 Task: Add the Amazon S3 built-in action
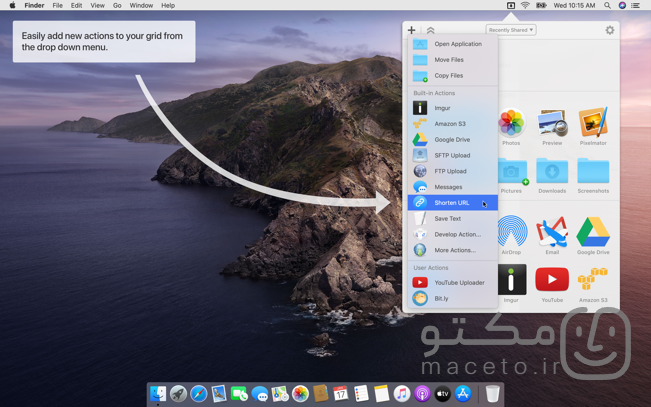(x=453, y=123)
